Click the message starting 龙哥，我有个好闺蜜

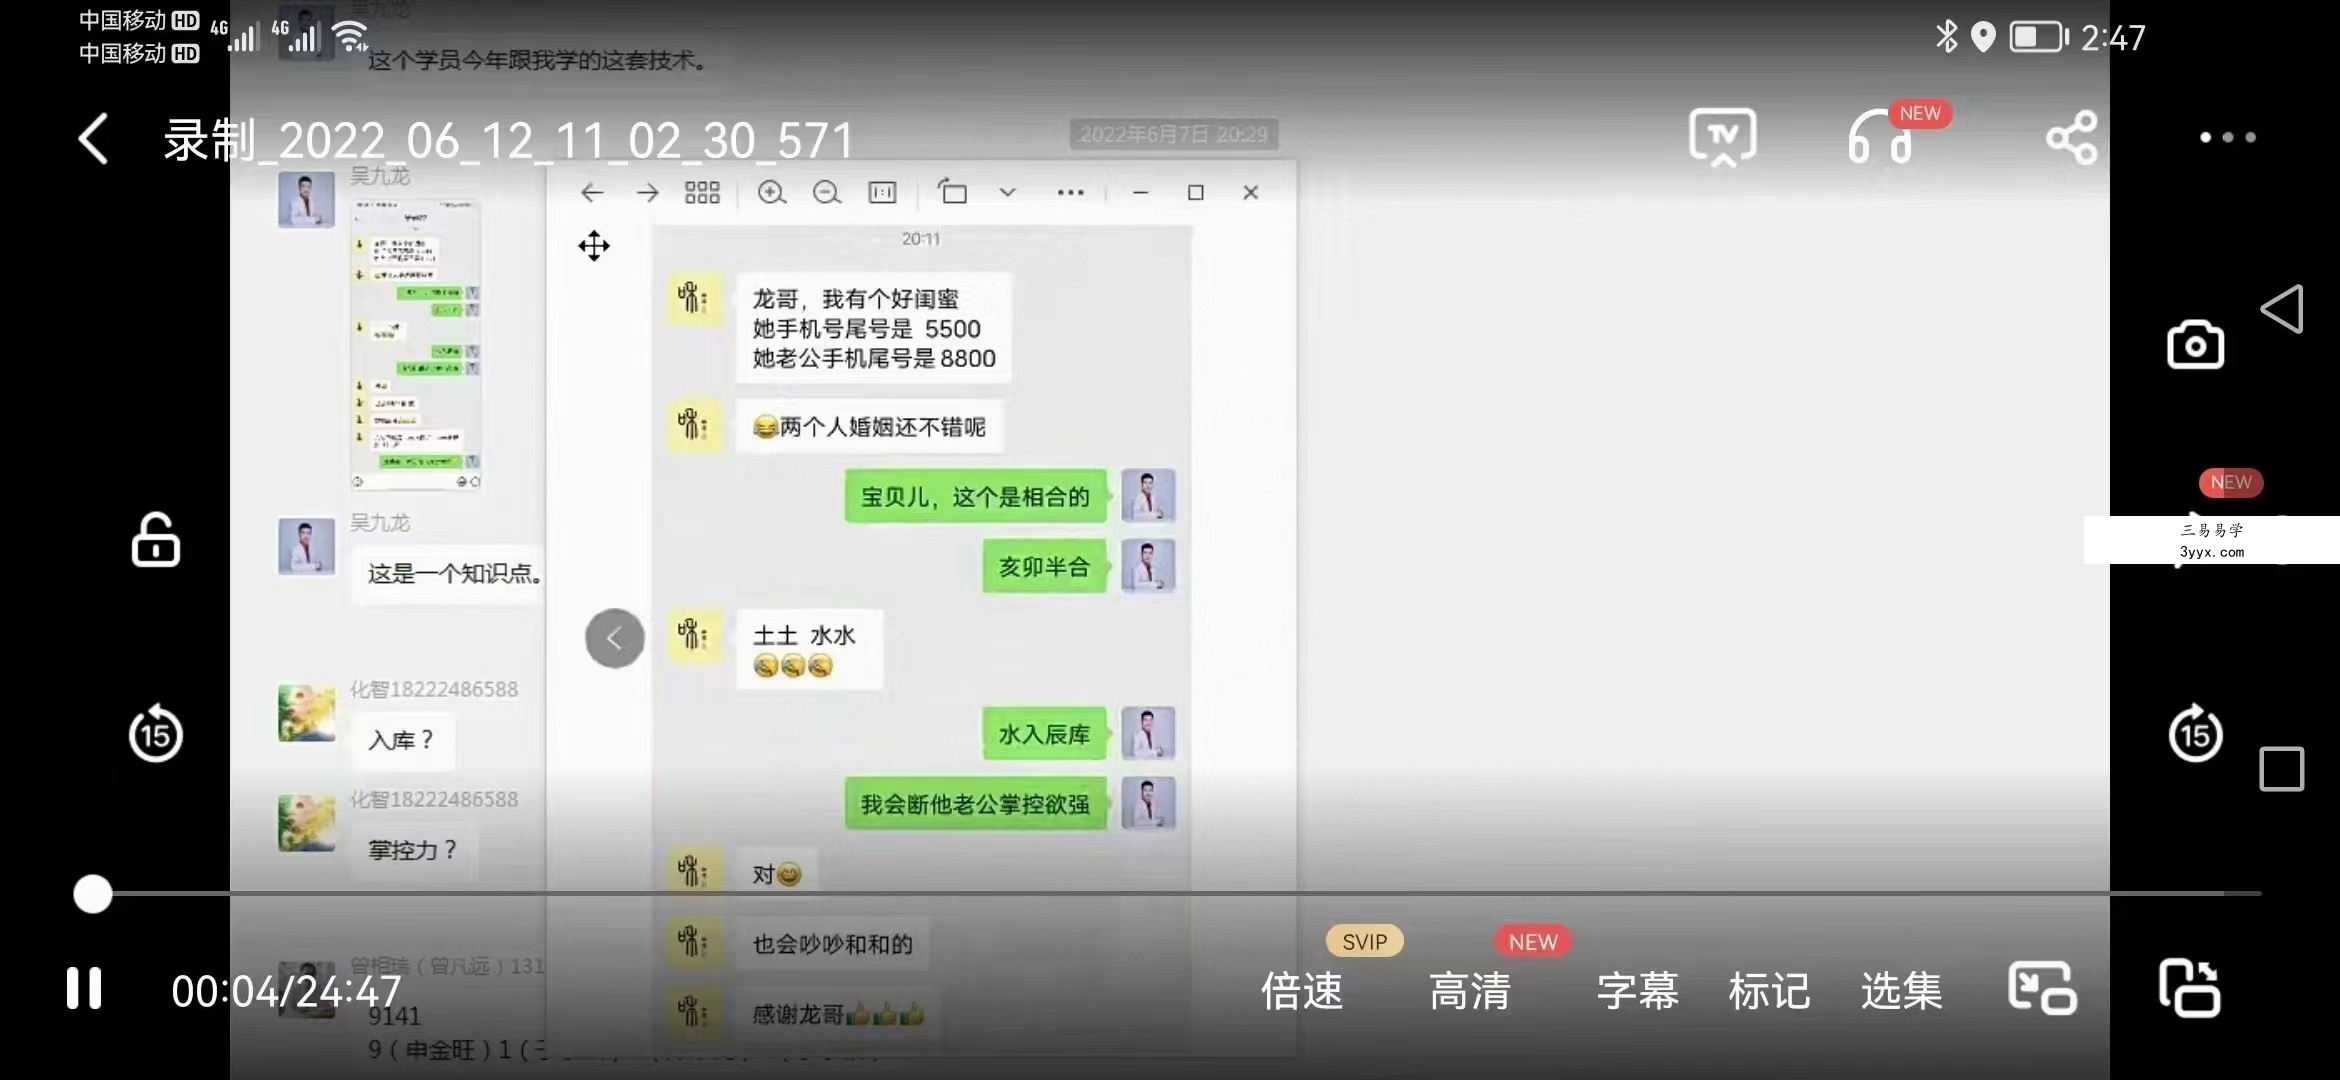[x=874, y=328]
